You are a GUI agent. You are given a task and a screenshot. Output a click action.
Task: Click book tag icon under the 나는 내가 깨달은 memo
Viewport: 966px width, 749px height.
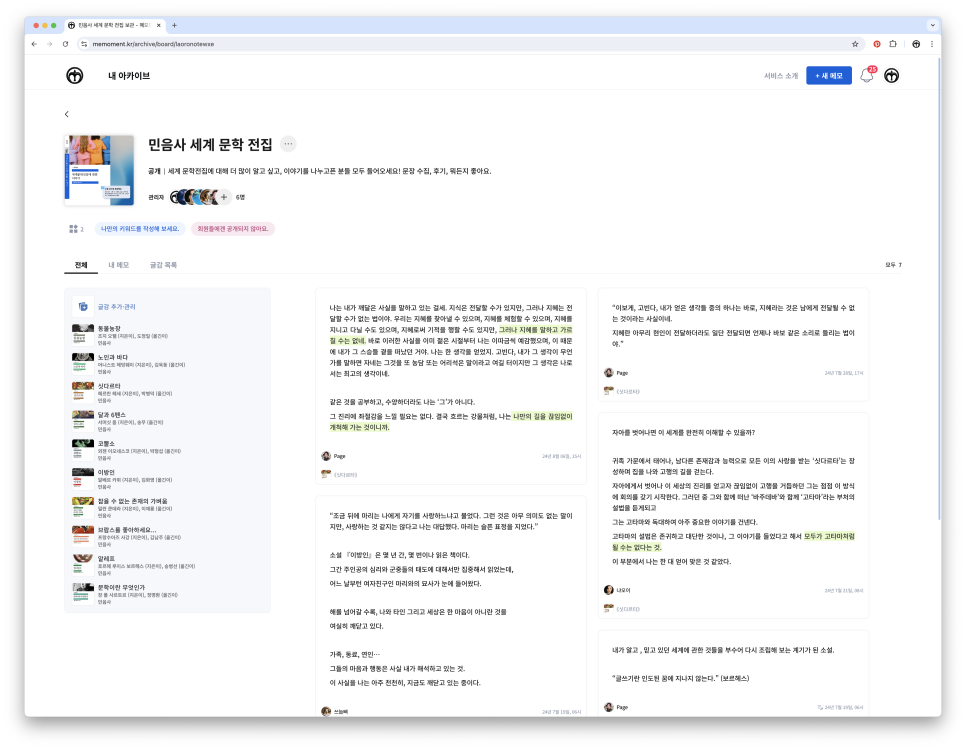coord(326,474)
